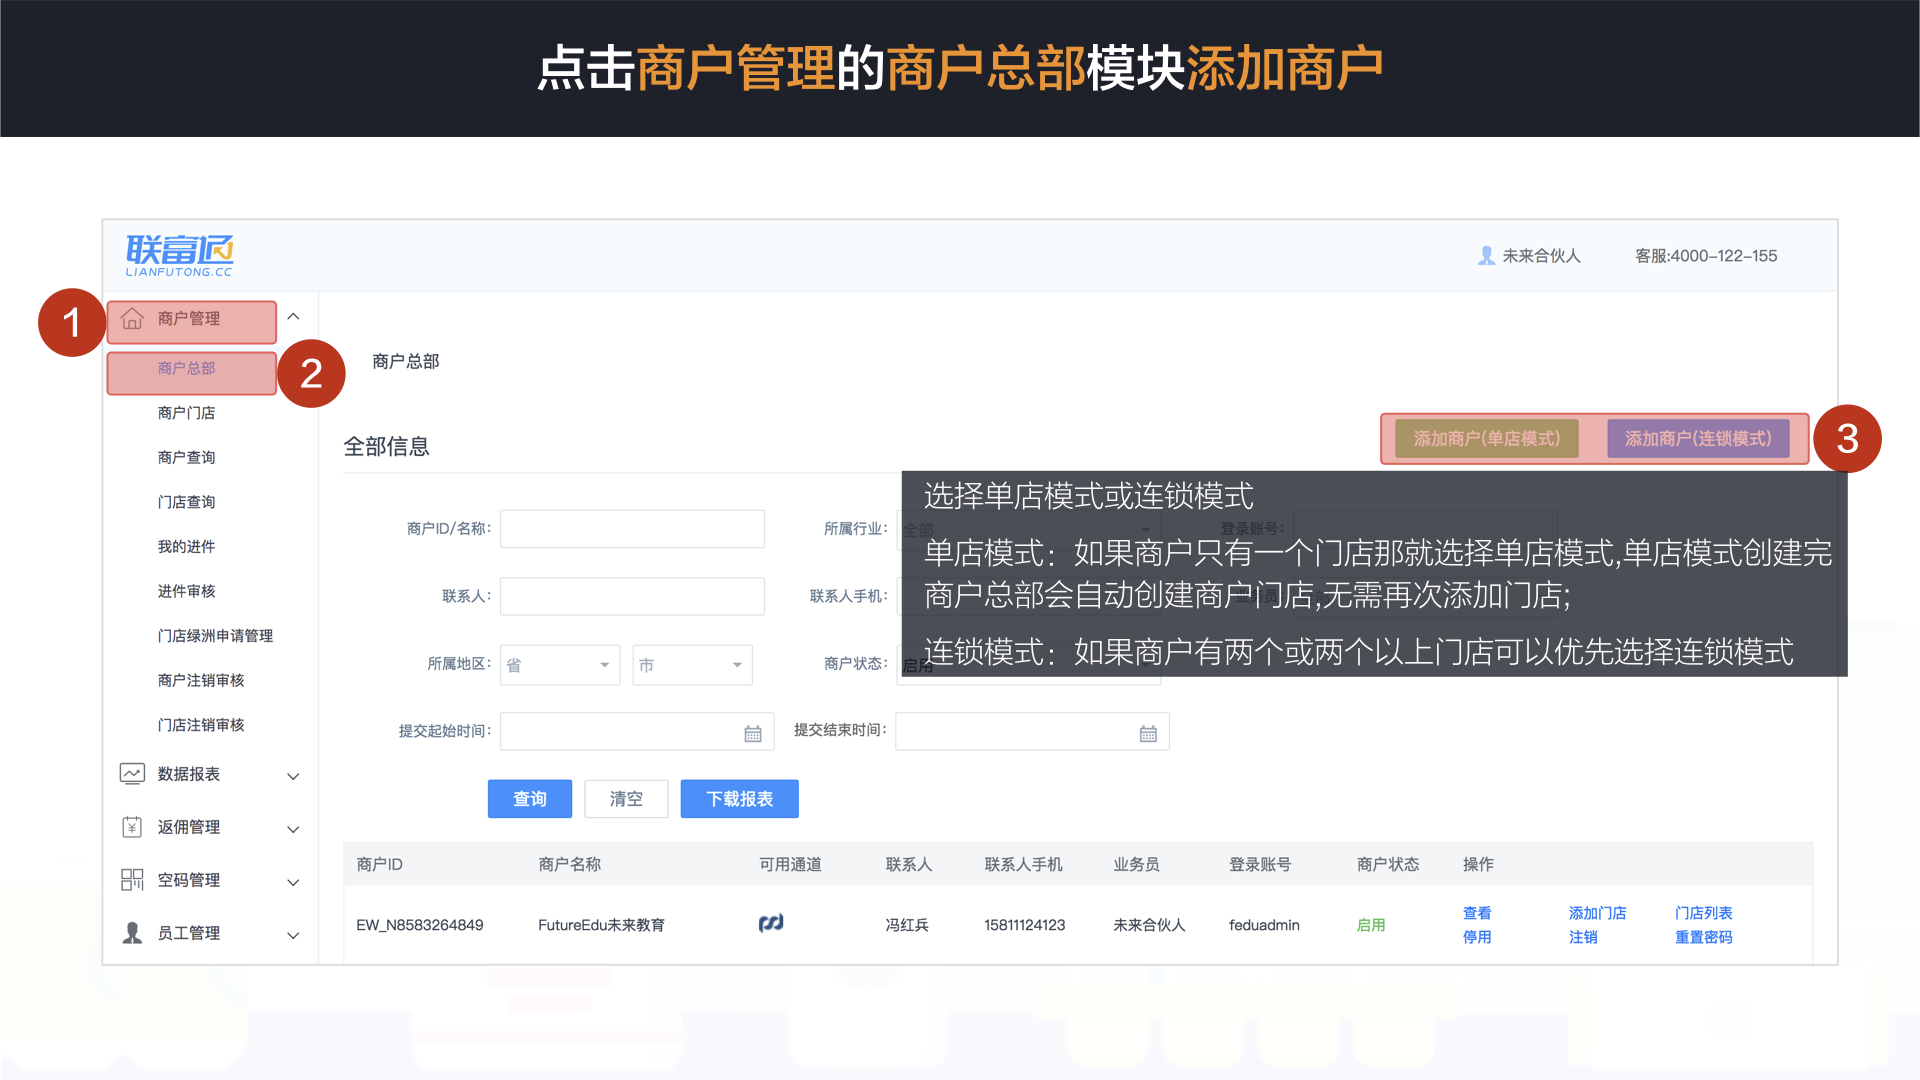Click 门店列表 link in FutureEdu row
The height and width of the screenshot is (1080, 1920).
1704,913
